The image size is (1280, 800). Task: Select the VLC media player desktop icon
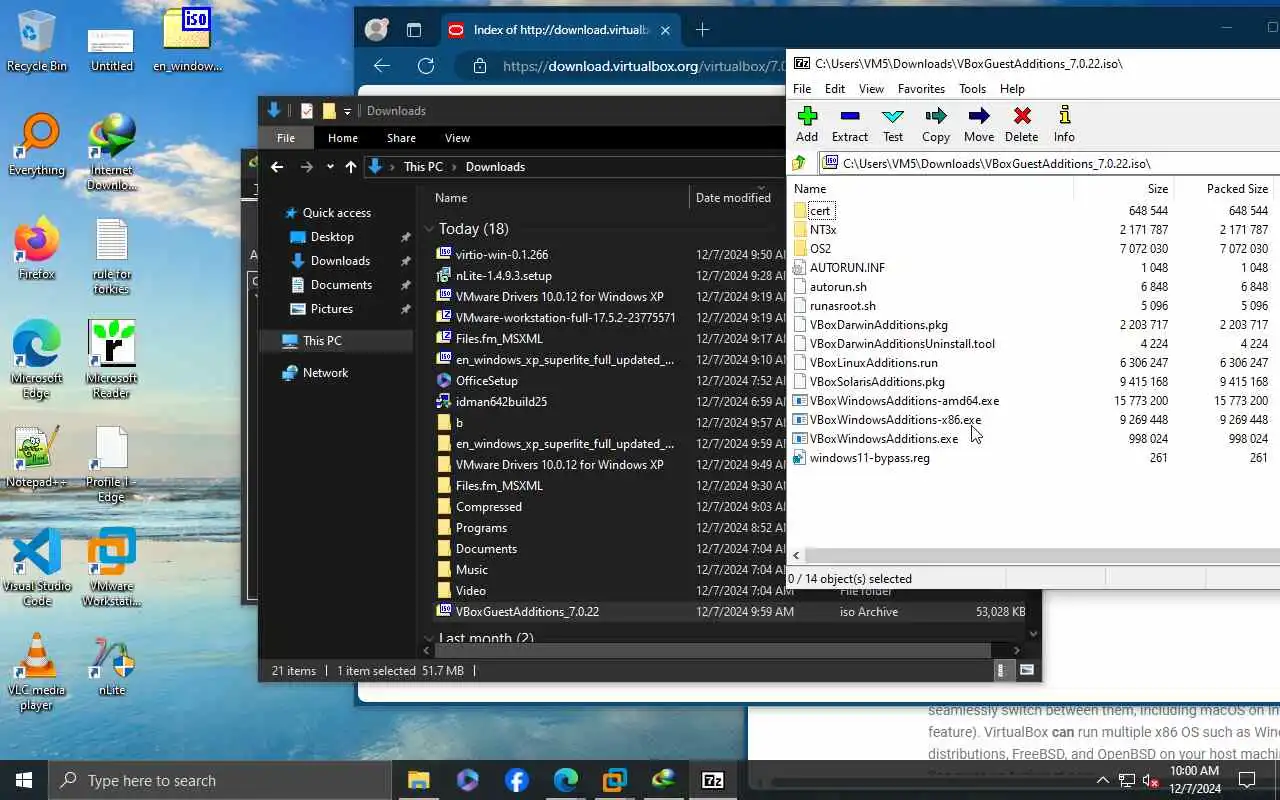pos(37,672)
